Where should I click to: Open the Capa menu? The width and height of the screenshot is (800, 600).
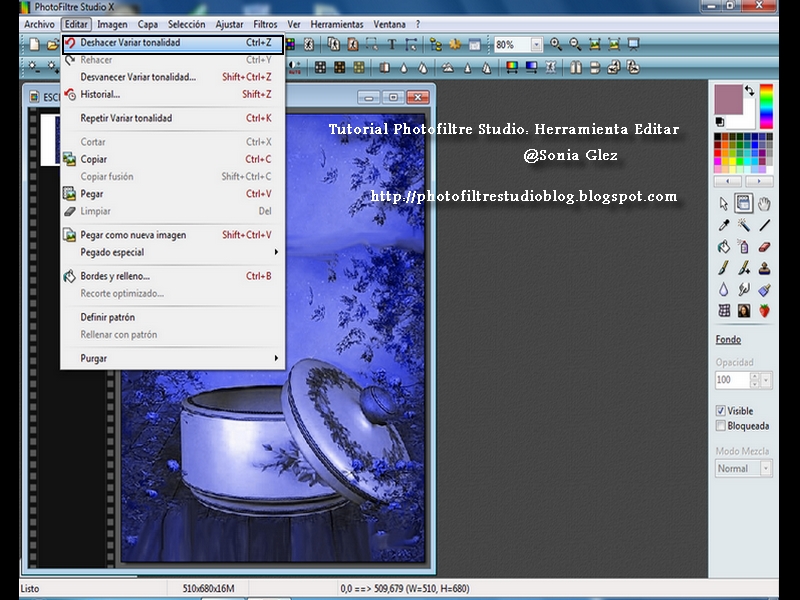click(x=147, y=24)
